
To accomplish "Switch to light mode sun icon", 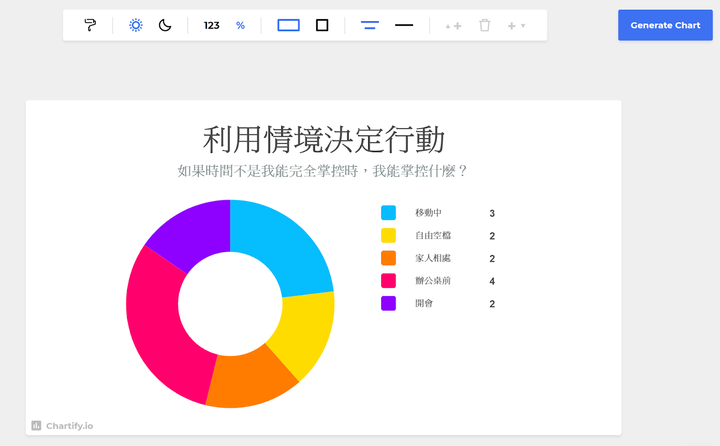I will pos(135,25).
